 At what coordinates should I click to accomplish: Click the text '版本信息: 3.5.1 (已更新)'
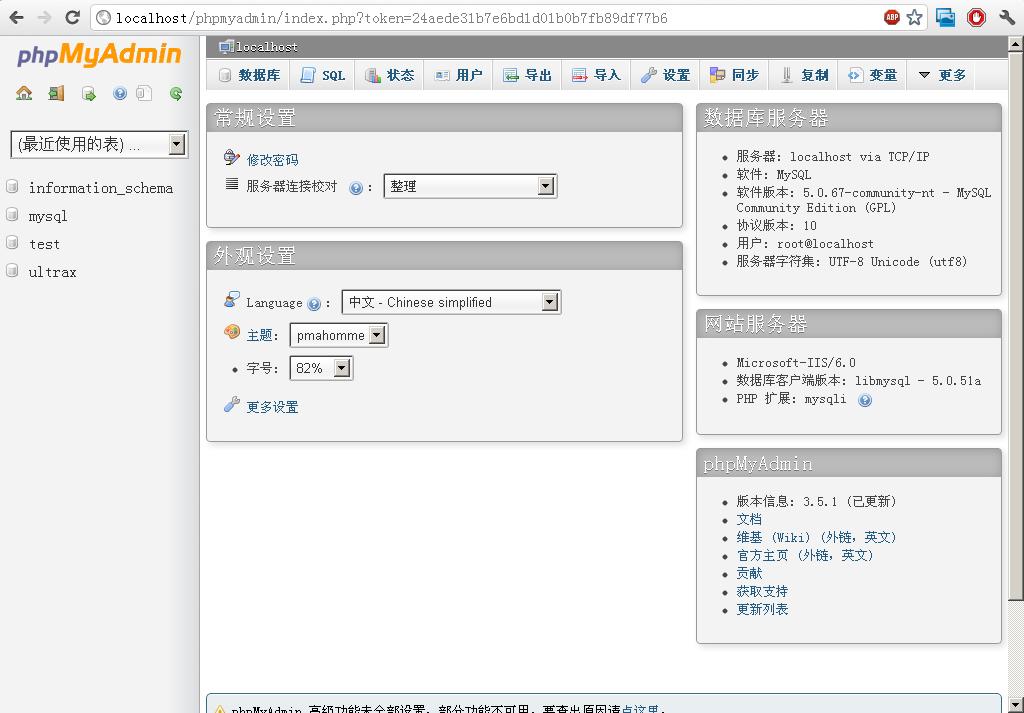tap(816, 501)
